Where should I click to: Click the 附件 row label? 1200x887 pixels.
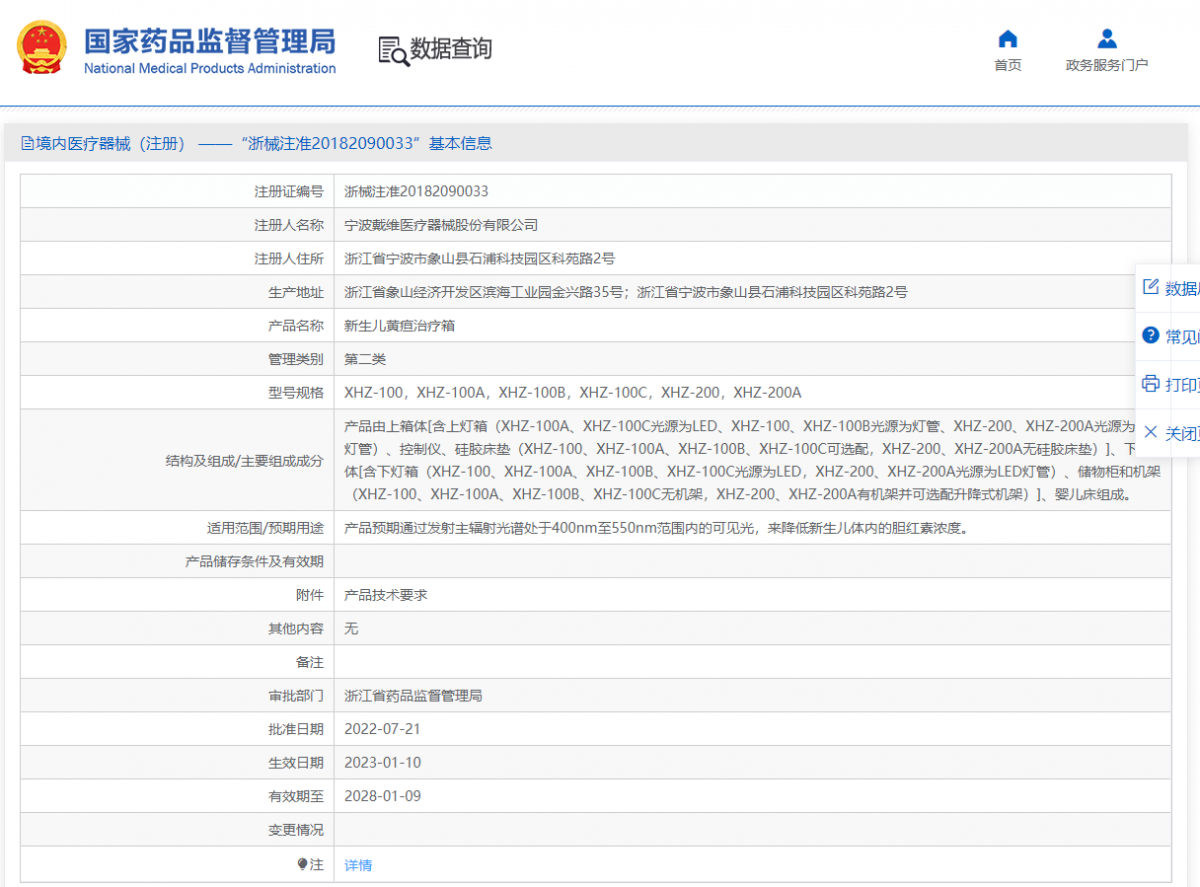pyautogui.click(x=310, y=594)
